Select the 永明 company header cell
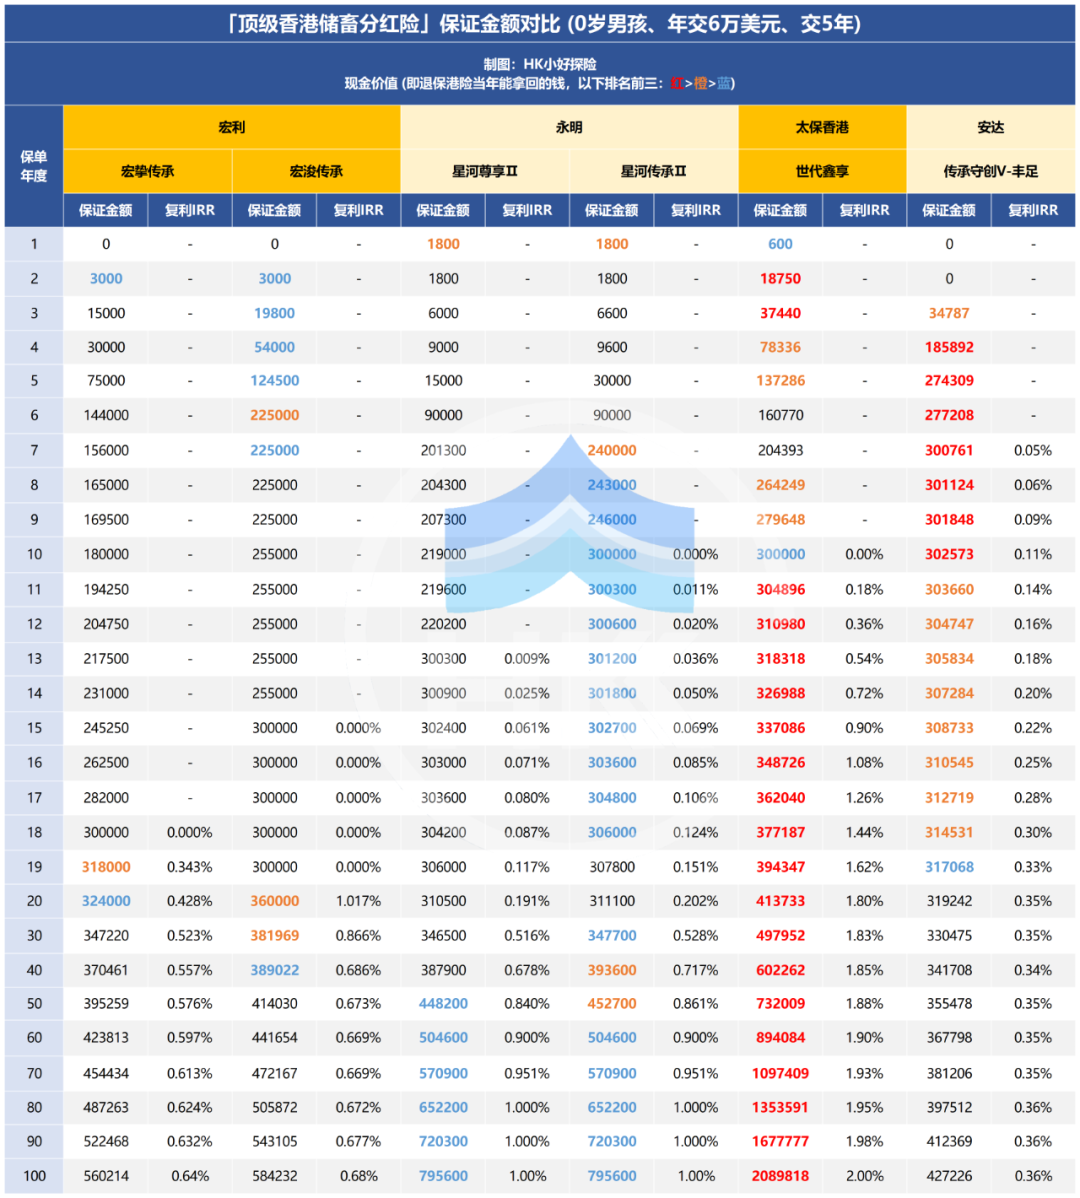The height and width of the screenshot is (1198, 1080). click(x=569, y=127)
